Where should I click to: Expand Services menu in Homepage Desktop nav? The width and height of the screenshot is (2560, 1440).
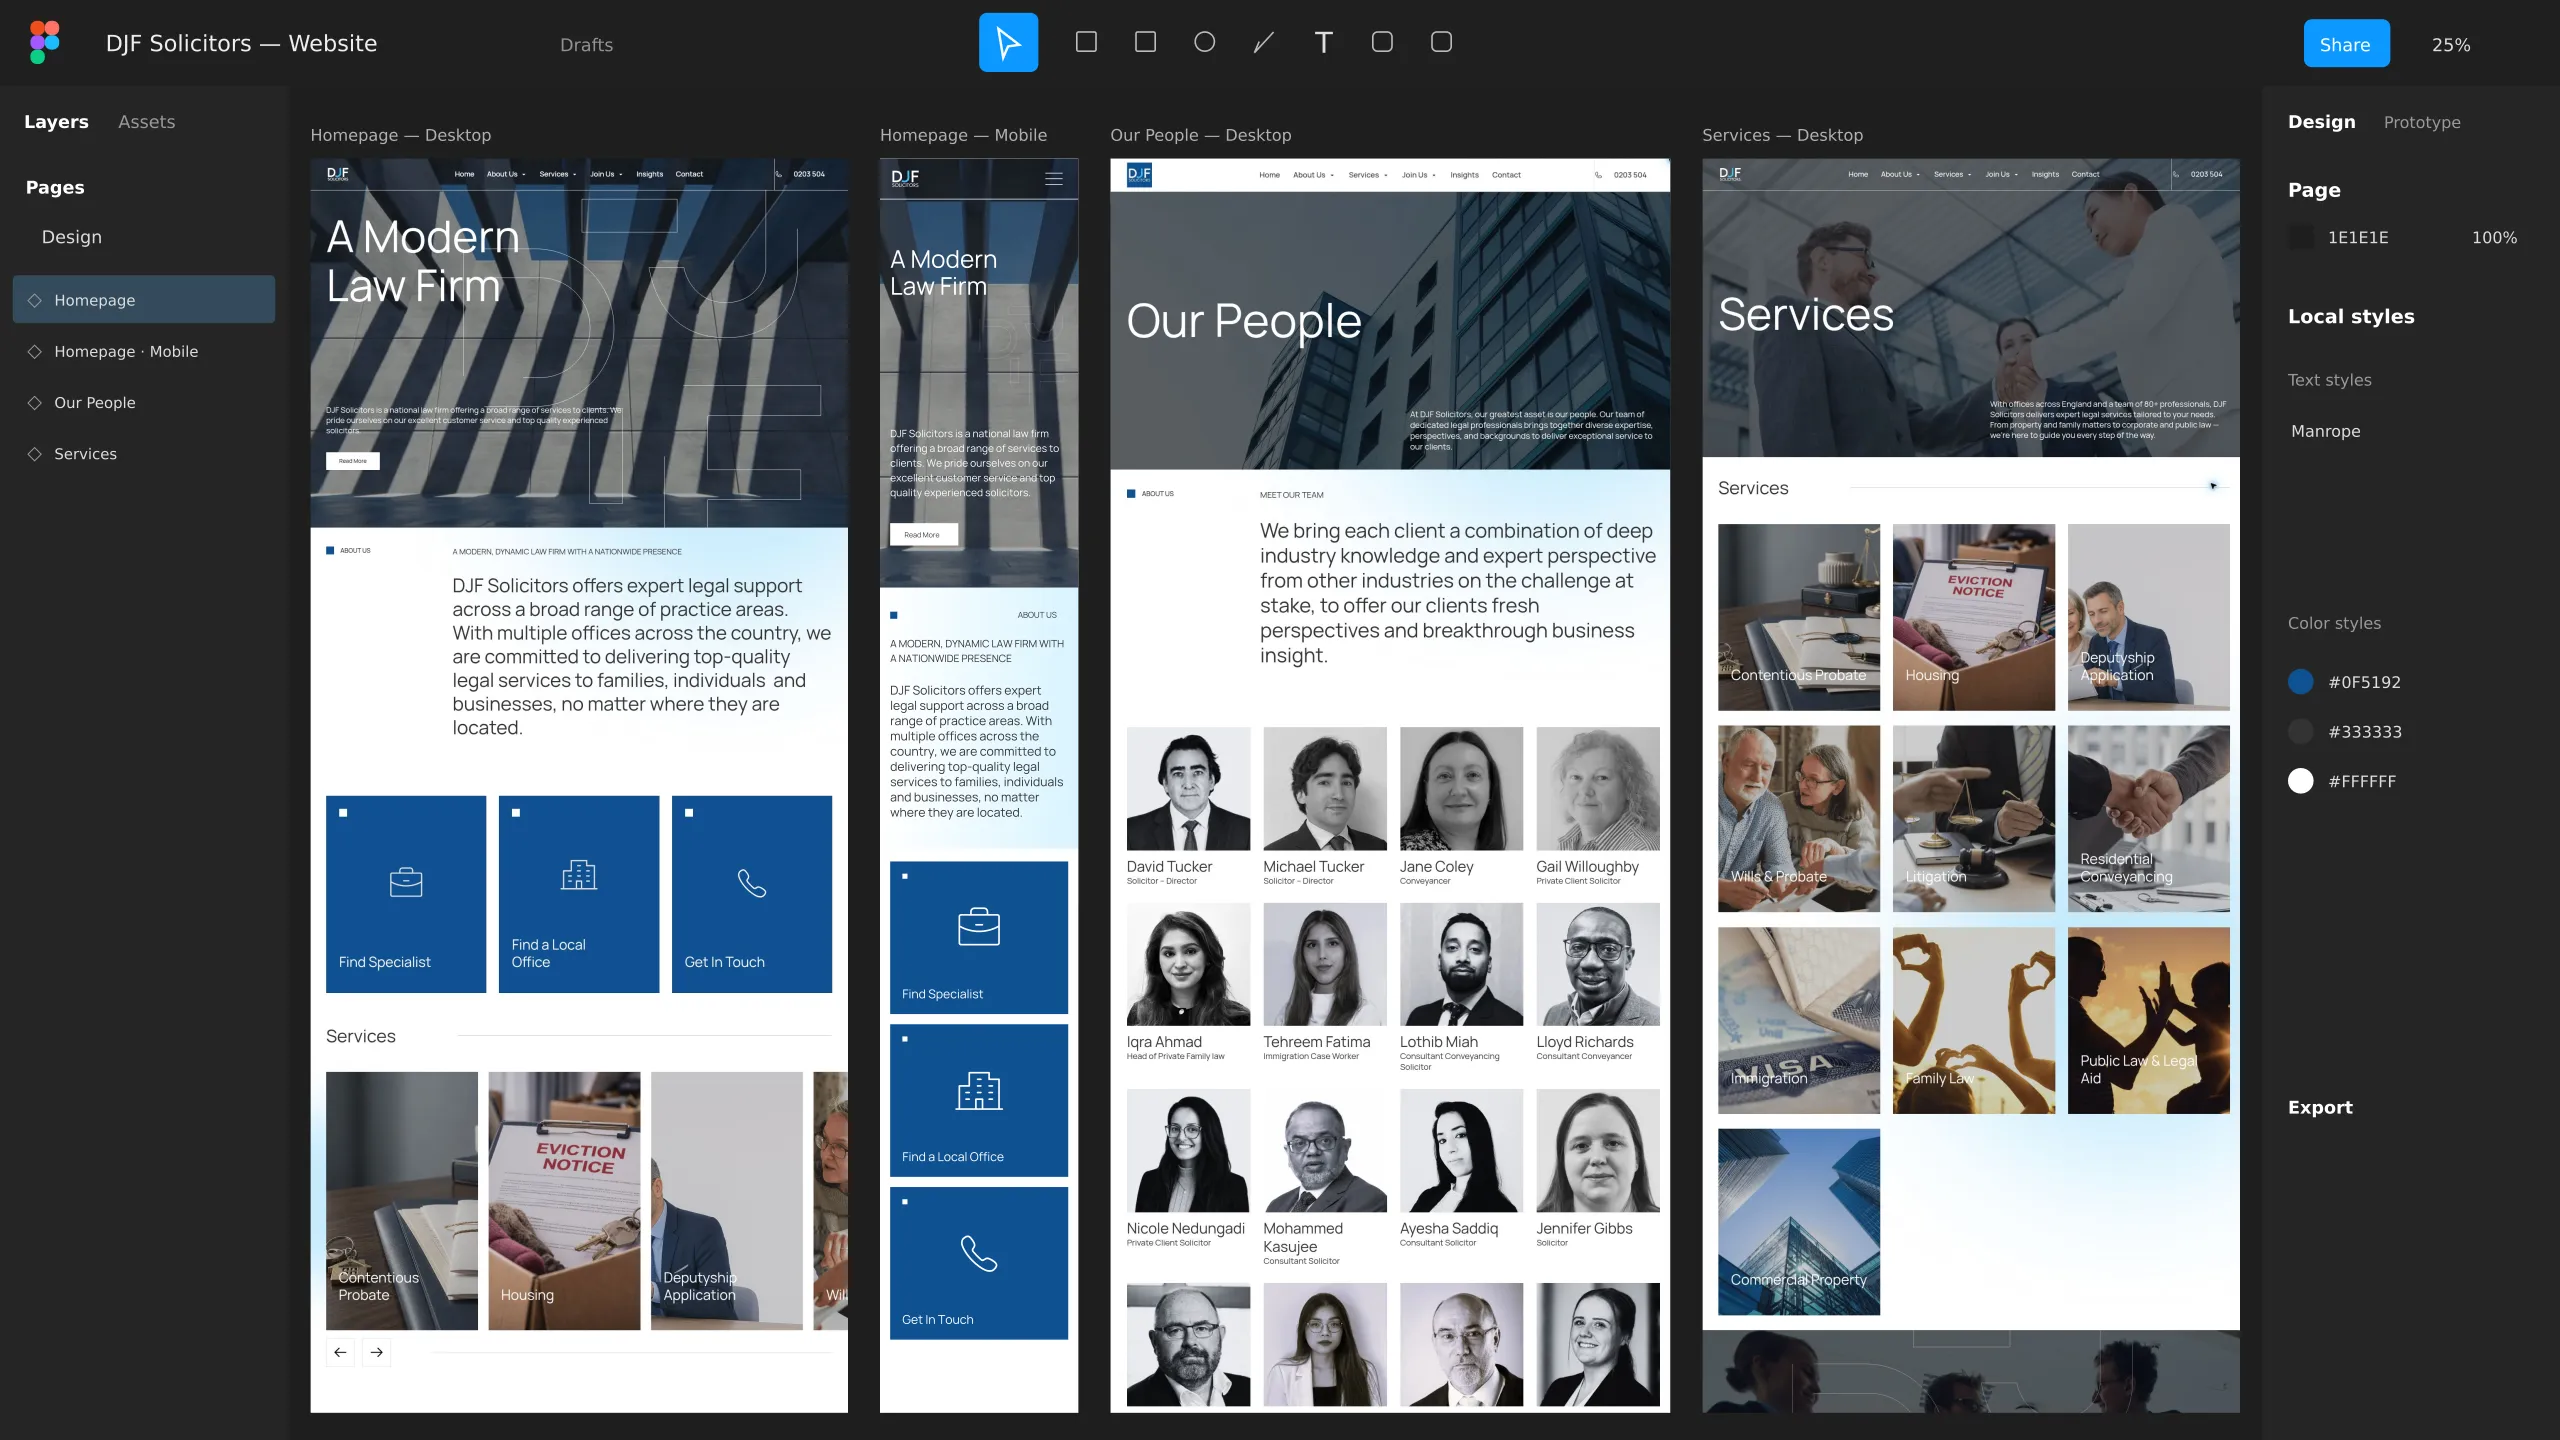[x=557, y=174]
